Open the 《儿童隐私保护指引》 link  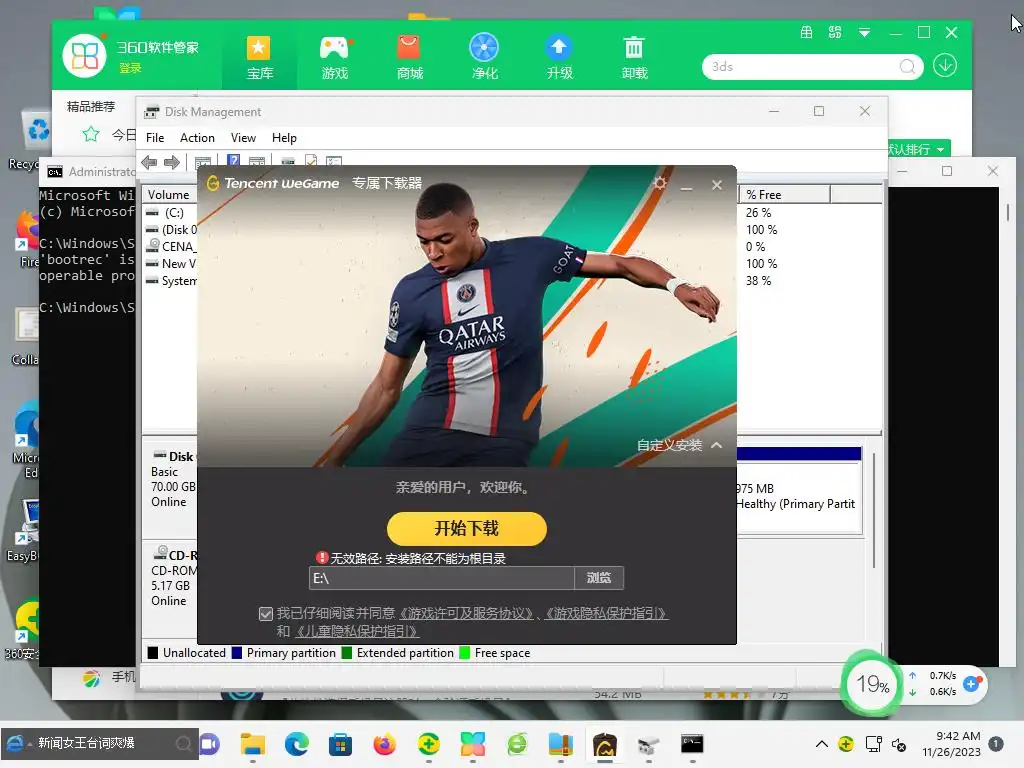tap(357, 632)
